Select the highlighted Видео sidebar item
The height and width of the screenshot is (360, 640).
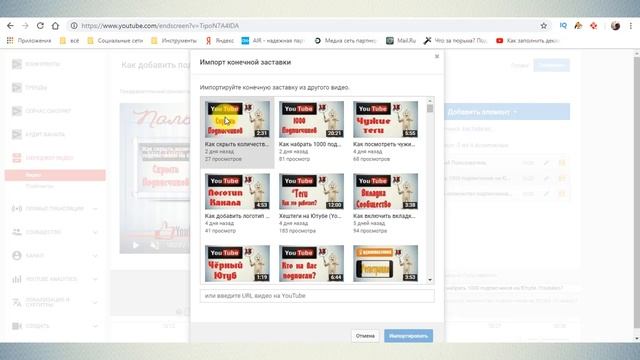click(x=55, y=175)
